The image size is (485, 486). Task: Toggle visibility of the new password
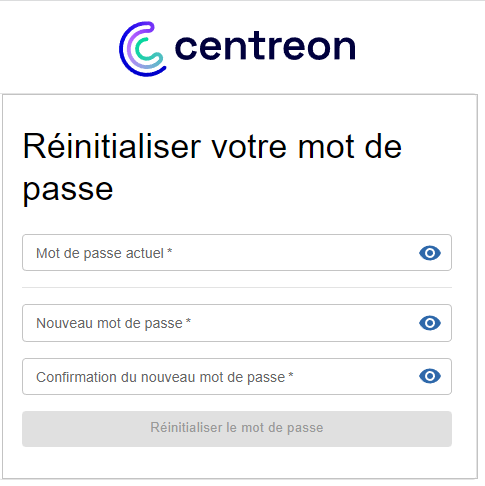430,323
